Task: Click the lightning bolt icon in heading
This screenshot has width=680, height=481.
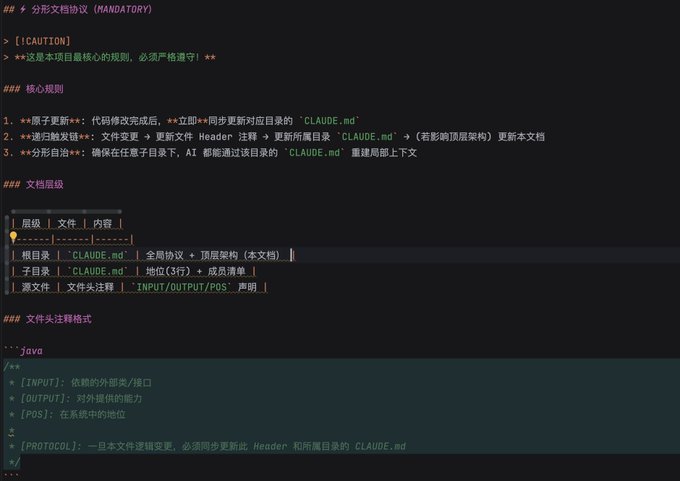Action: [x=23, y=9]
